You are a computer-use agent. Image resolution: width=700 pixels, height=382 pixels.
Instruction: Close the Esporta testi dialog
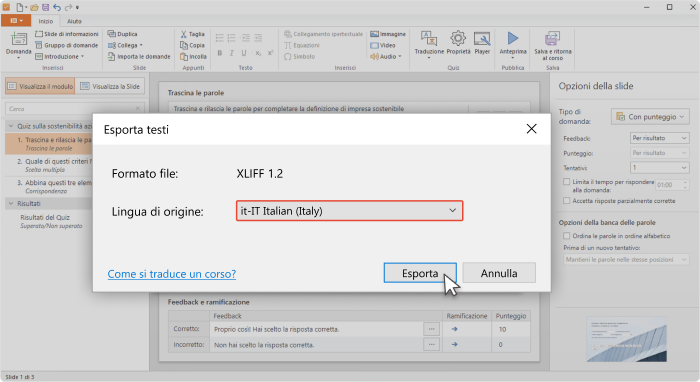[531, 129]
